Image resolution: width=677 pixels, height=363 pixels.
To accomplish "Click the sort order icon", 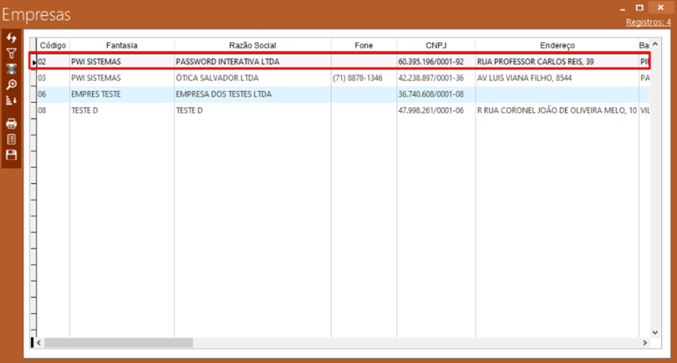I will (x=11, y=100).
